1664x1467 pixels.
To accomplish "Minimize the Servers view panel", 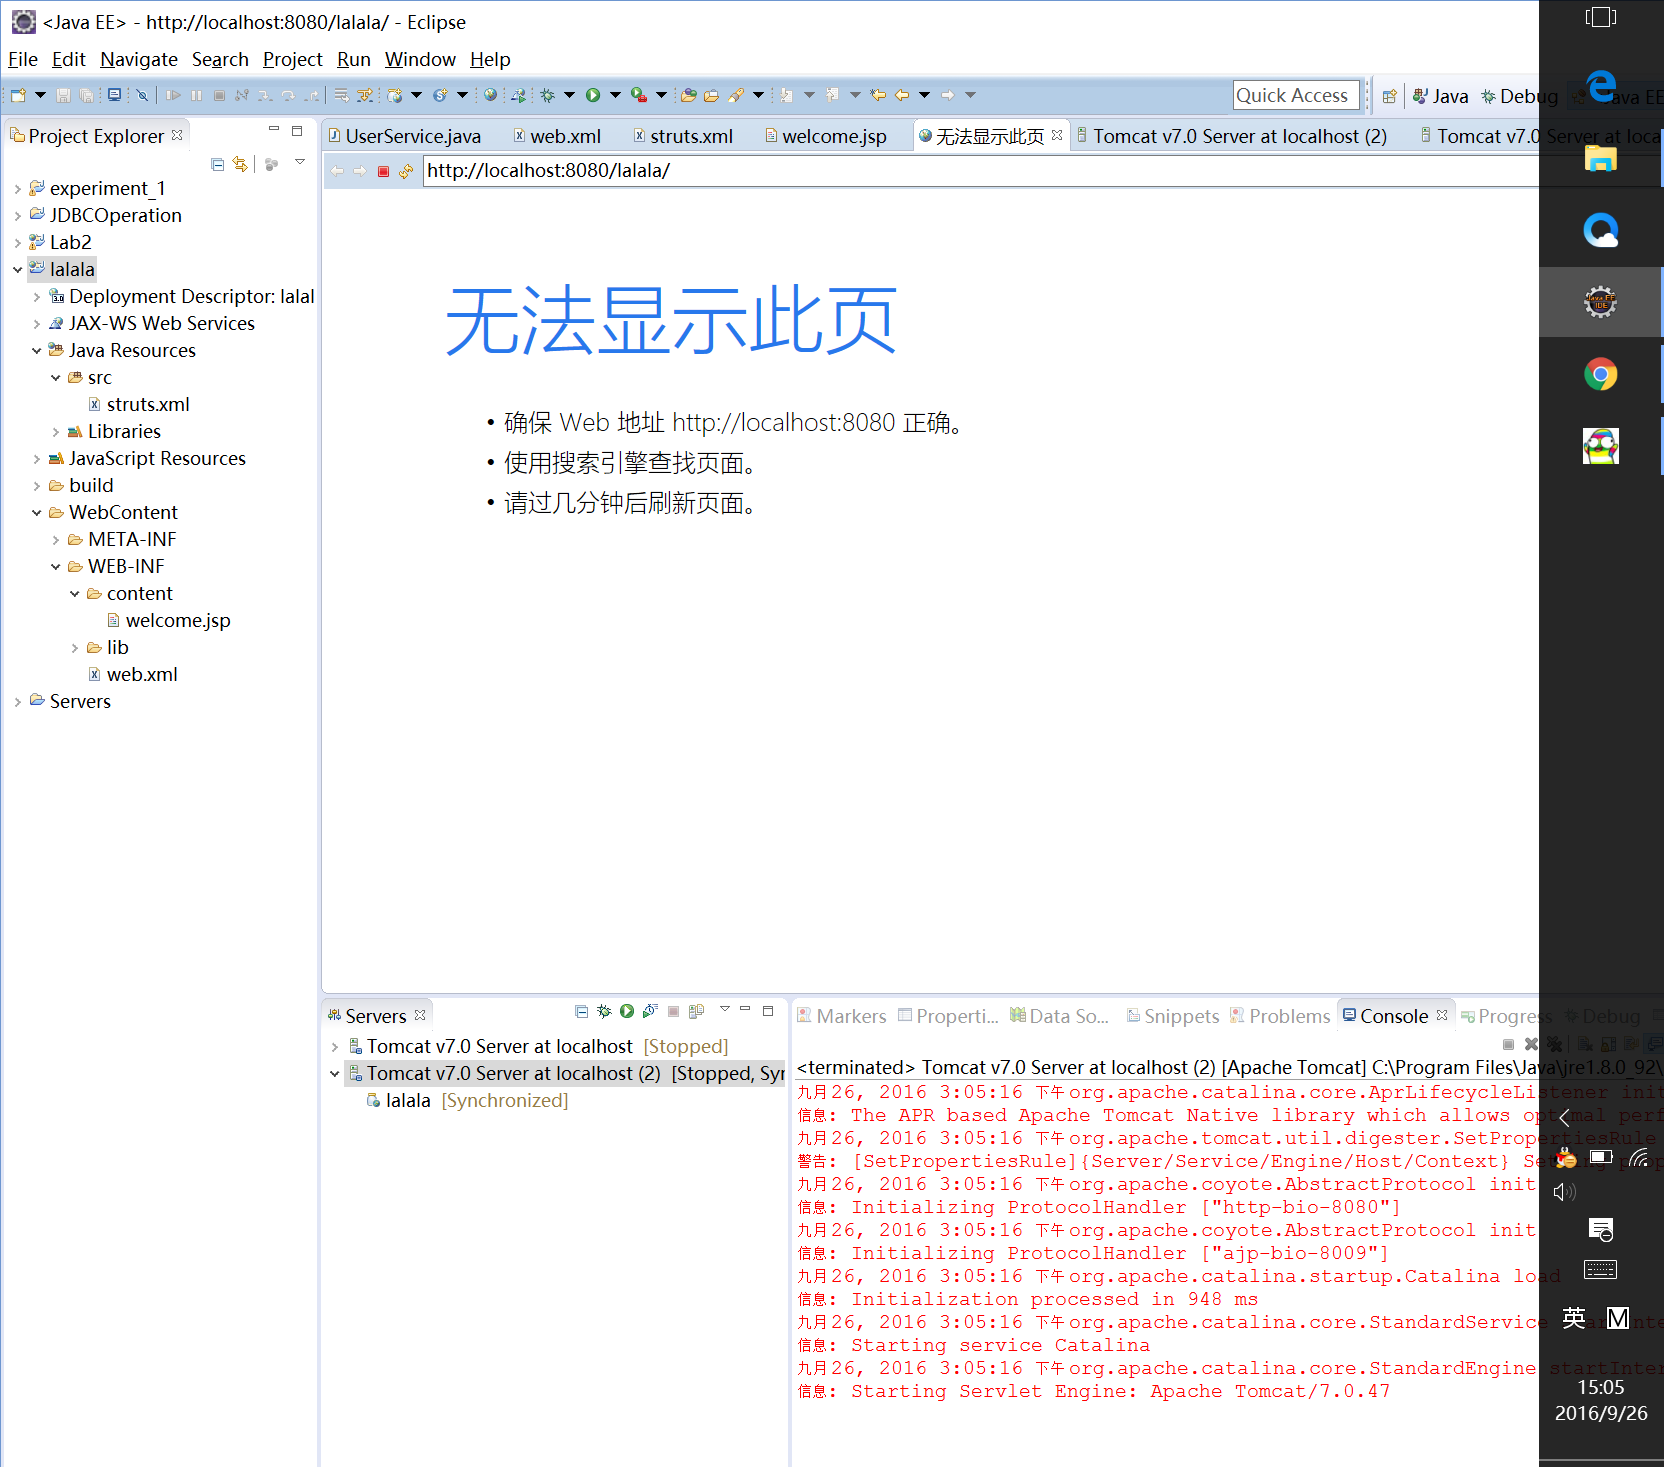I will pyautogui.click(x=745, y=1010).
